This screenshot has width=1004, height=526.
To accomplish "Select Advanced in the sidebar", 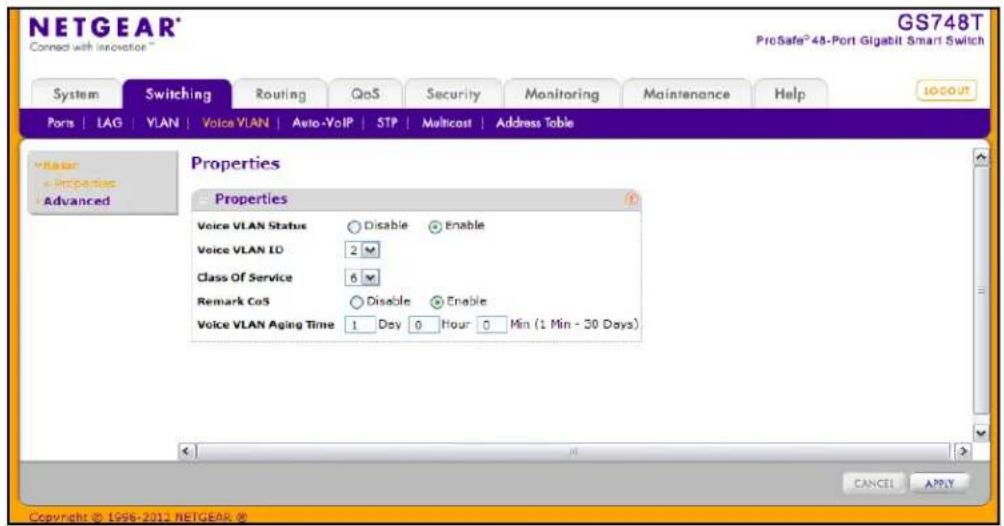I will tap(76, 201).
